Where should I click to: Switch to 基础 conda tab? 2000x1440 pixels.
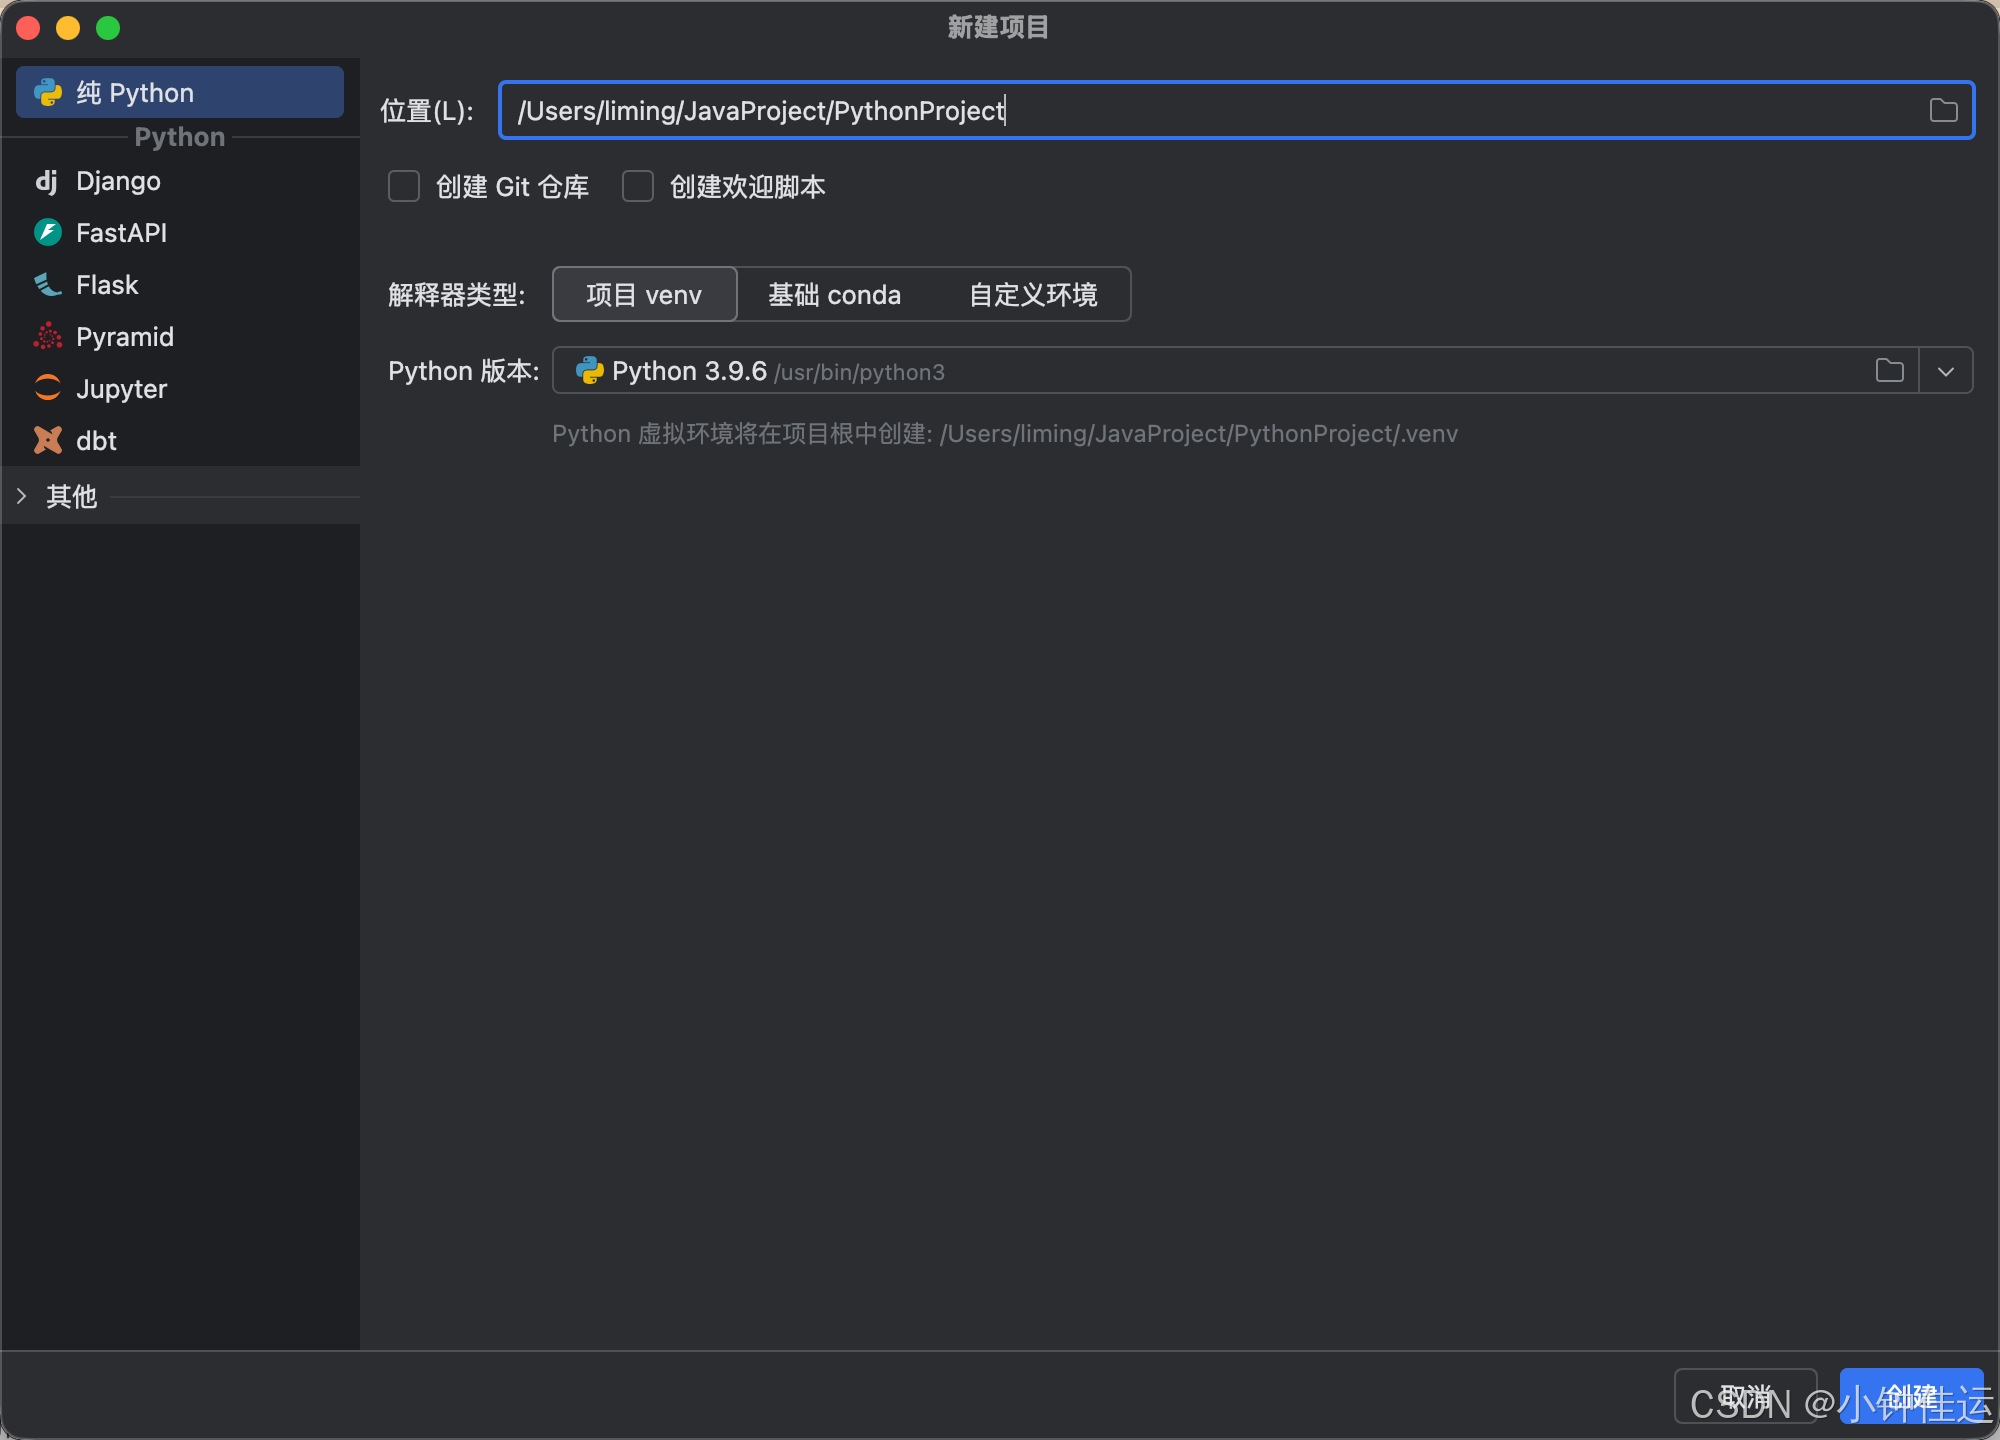pyautogui.click(x=834, y=295)
